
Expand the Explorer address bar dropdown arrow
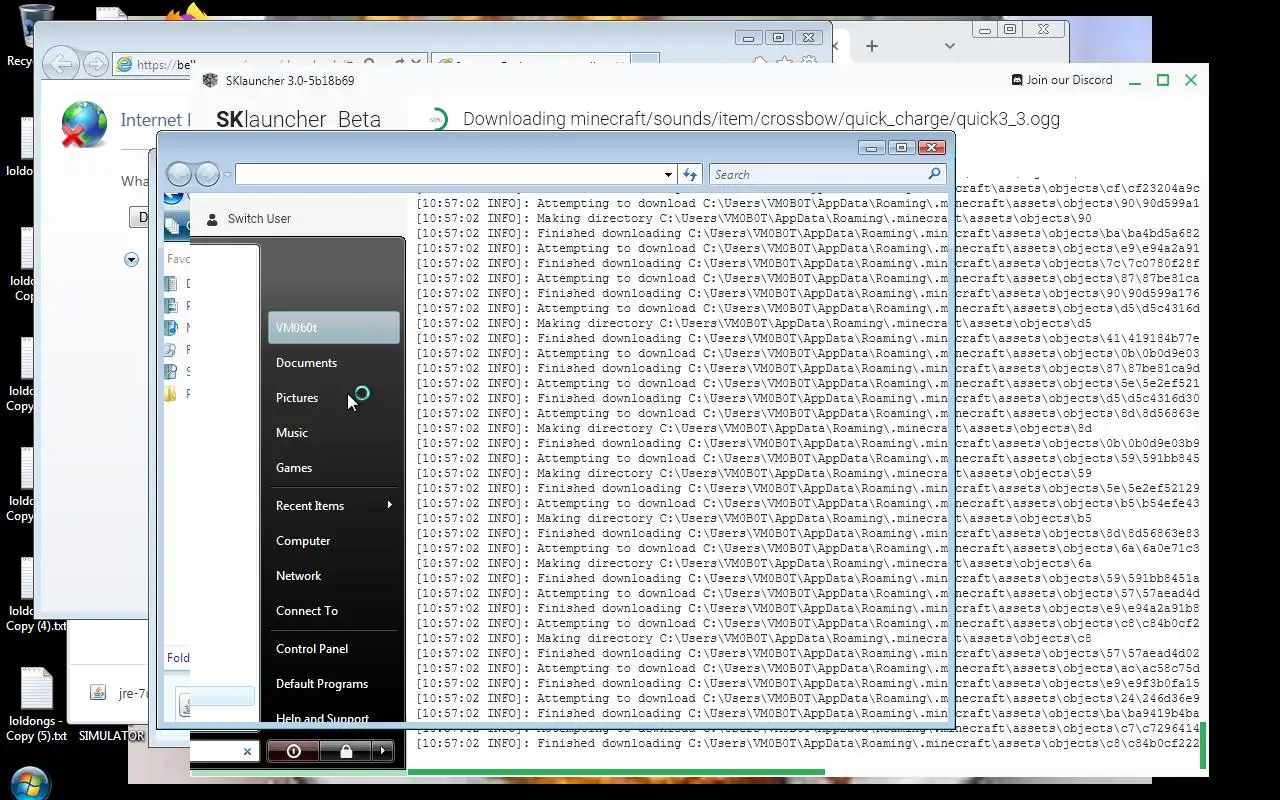point(668,174)
